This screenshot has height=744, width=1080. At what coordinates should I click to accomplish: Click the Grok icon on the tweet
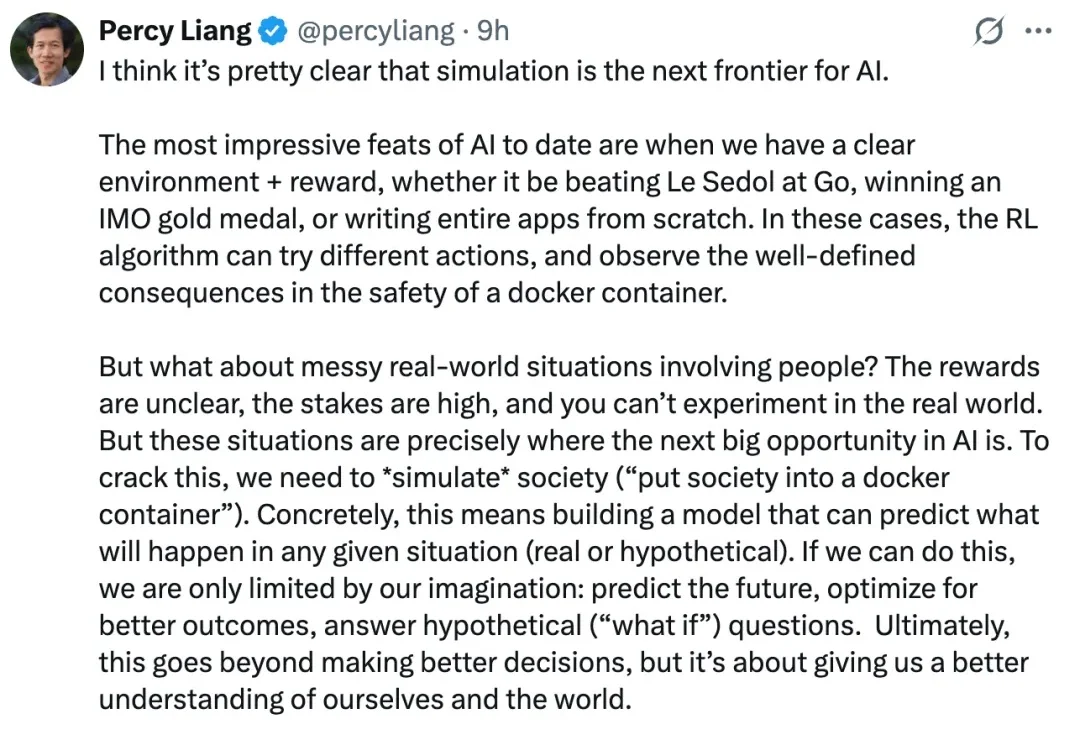tap(988, 33)
